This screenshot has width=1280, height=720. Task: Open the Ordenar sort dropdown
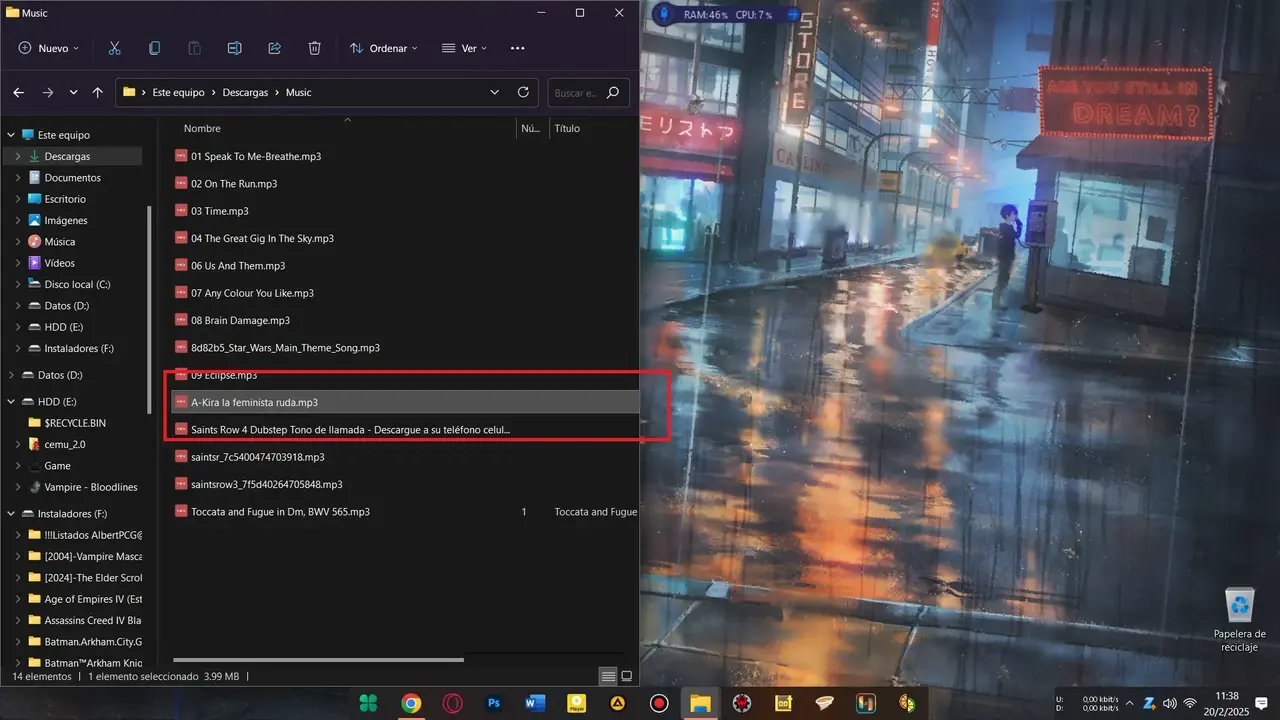384,48
